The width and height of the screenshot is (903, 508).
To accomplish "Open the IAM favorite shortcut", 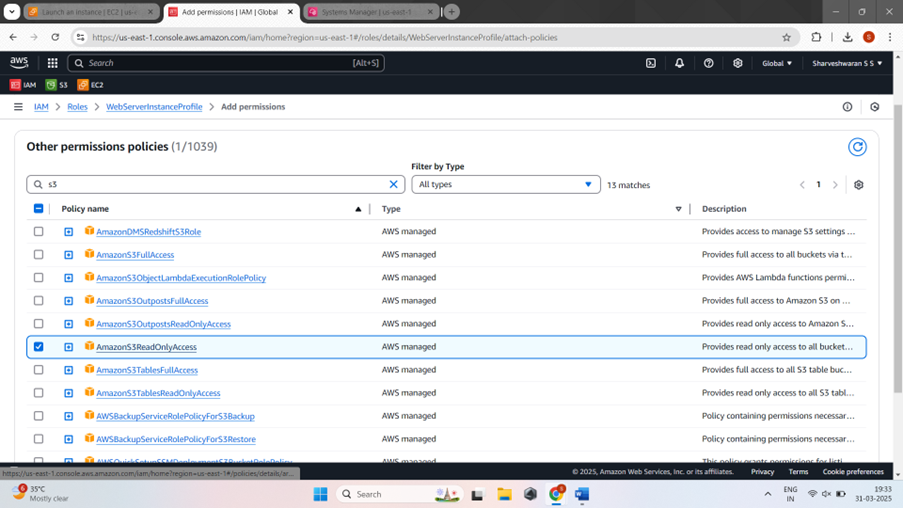I will click(x=23, y=85).
